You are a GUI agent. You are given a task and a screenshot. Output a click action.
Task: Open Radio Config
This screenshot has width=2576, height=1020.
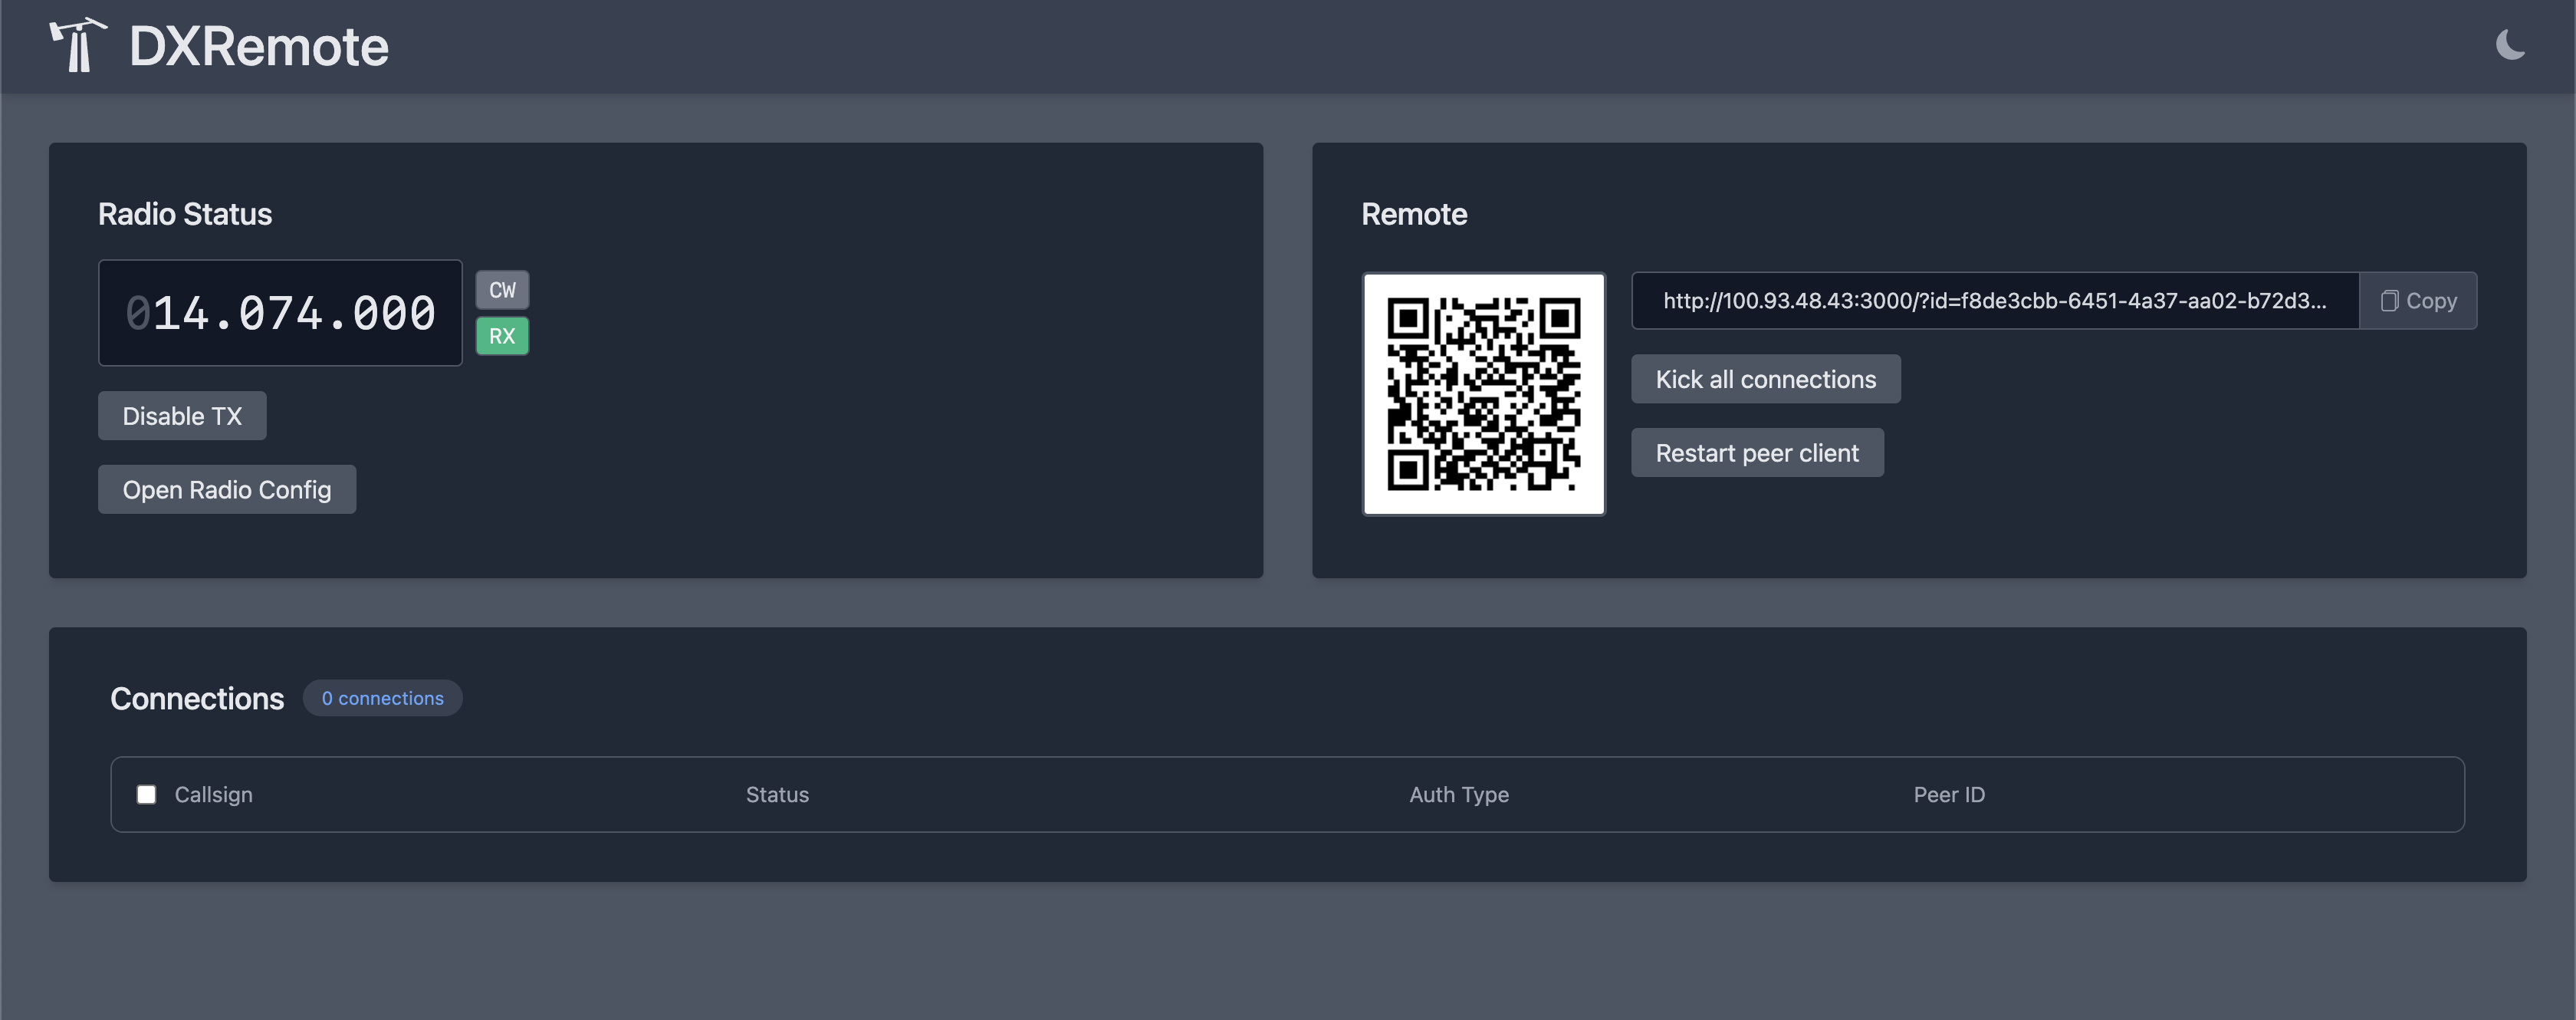227,490
